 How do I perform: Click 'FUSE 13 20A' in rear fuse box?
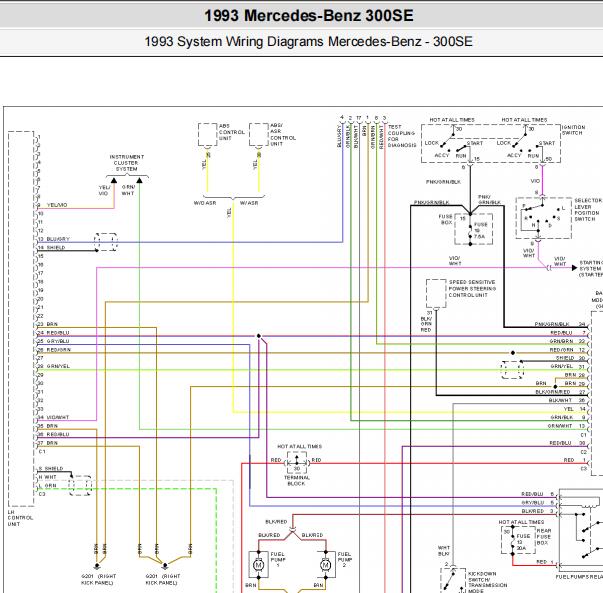[x=523, y=542]
